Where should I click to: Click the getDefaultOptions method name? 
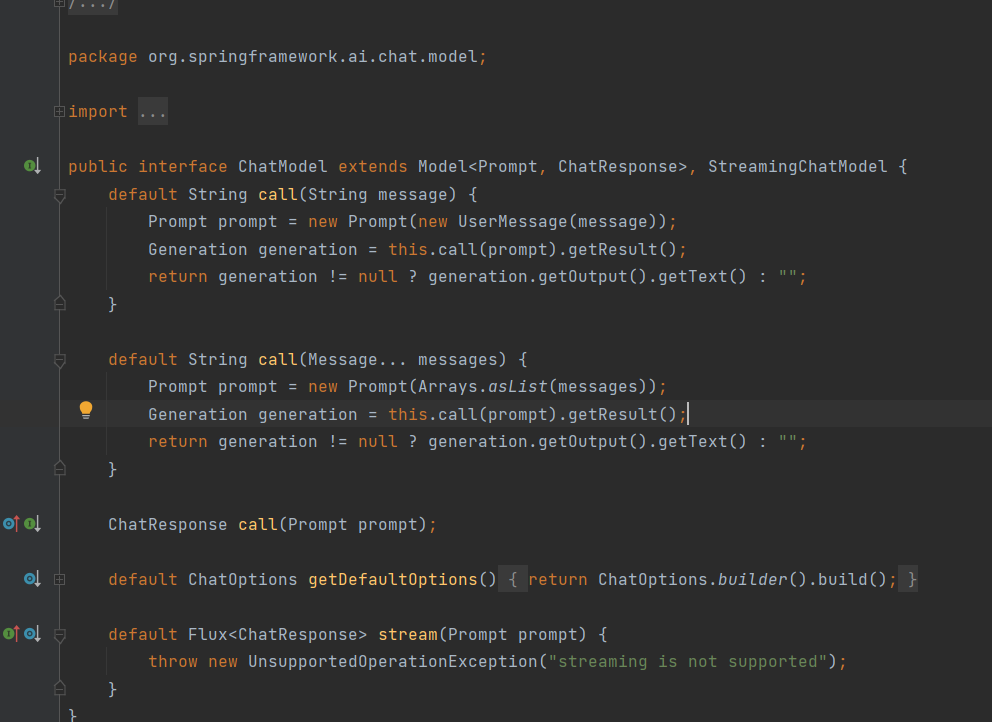[x=393, y=579]
